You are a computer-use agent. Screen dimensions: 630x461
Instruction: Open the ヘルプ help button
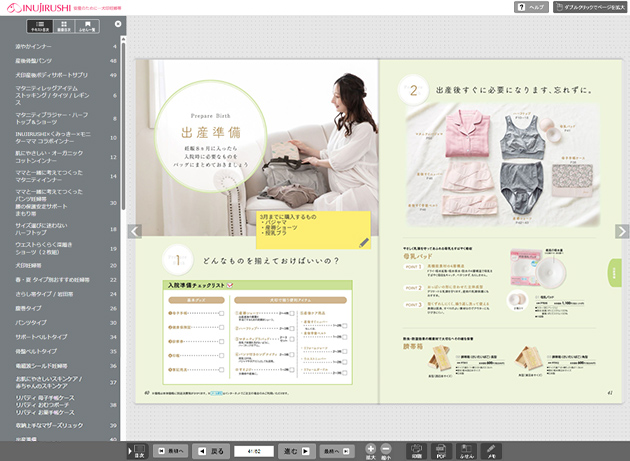pos(530,7)
